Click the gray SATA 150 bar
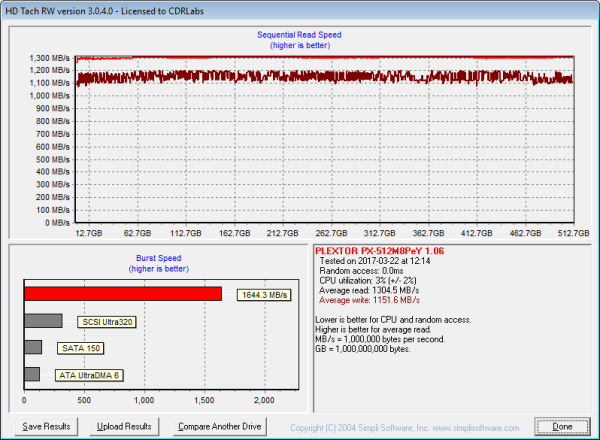Image resolution: width=600 pixels, height=440 pixels. (33, 347)
